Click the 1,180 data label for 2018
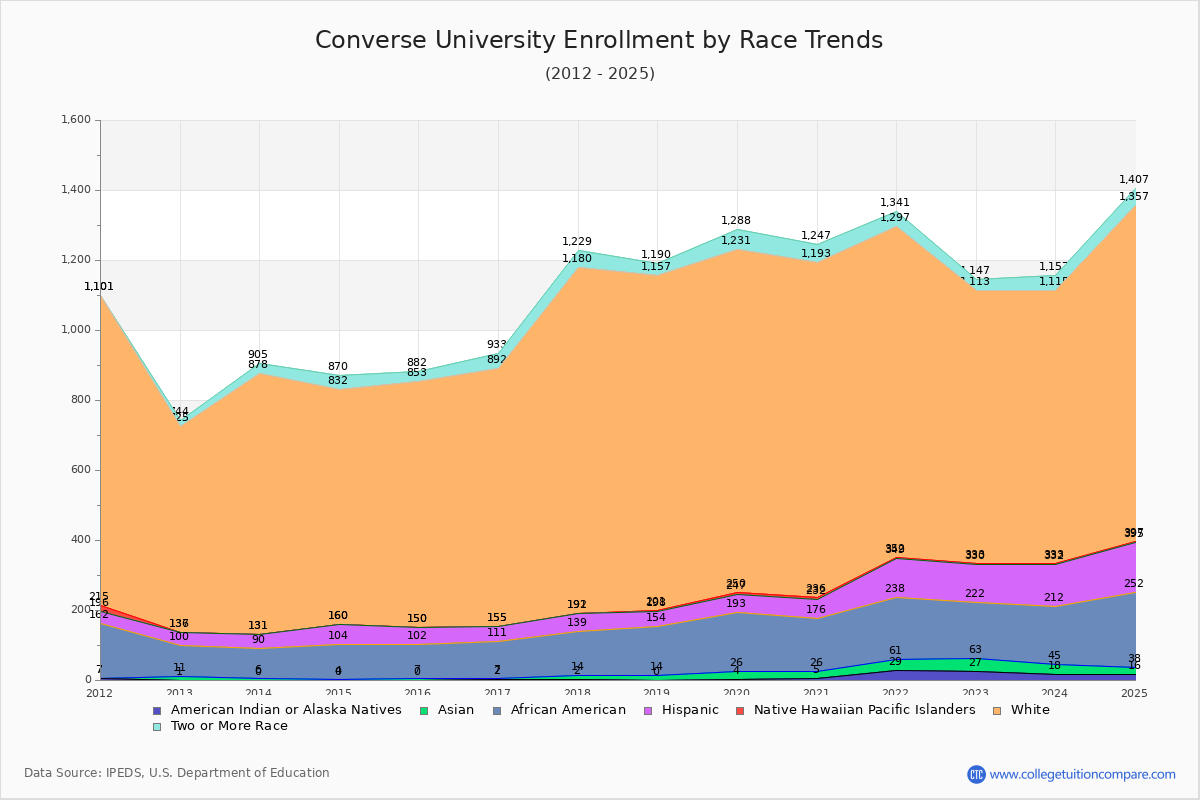The height and width of the screenshot is (800, 1200). (x=577, y=258)
